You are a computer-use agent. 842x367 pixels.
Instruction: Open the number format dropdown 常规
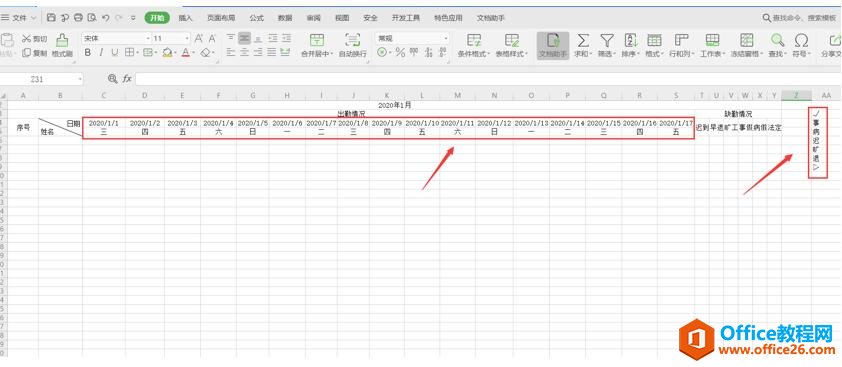tap(446, 39)
